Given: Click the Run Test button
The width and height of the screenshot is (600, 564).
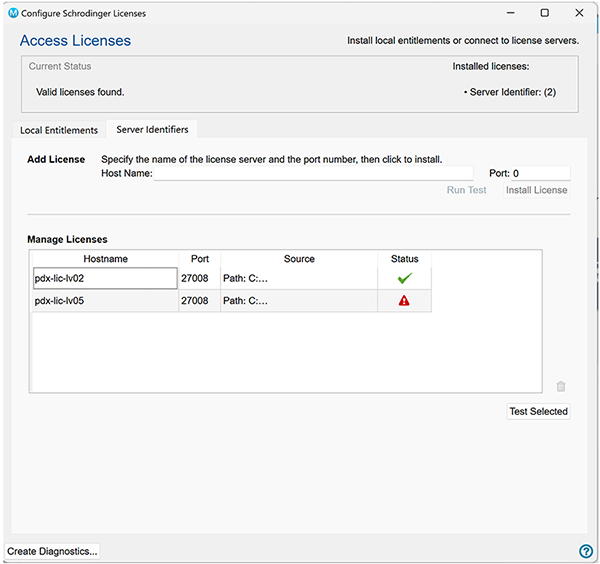Looking at the screenshot, I should pos(466,190).
